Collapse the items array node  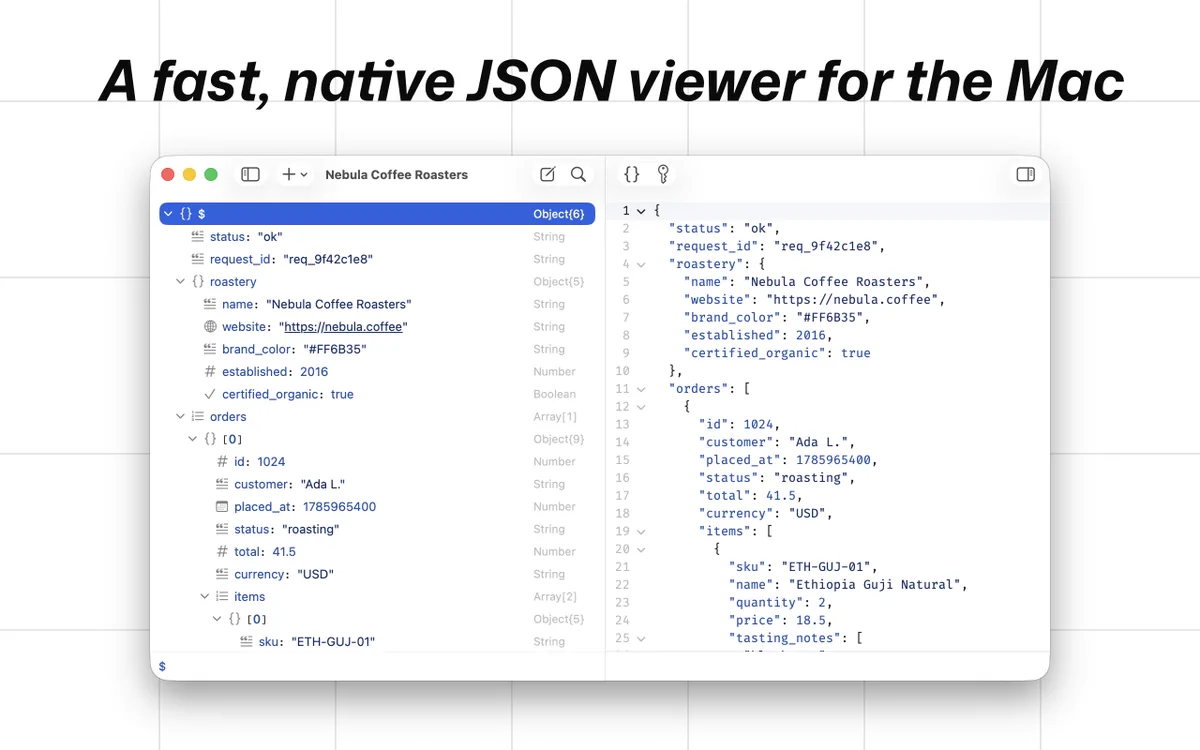click(204, 597)
